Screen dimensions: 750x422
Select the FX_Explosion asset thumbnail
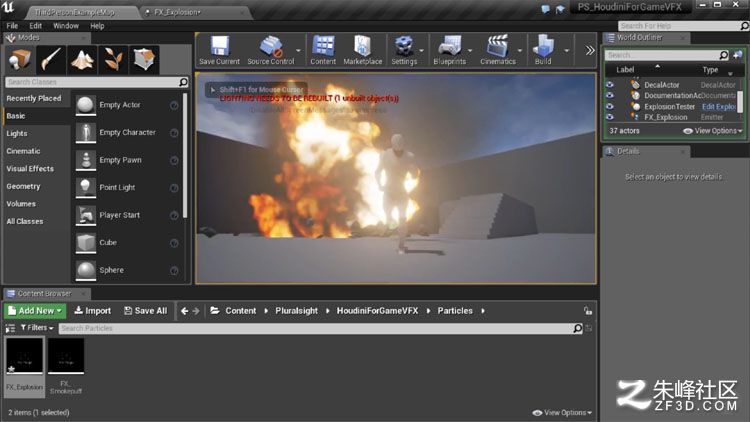24,356
